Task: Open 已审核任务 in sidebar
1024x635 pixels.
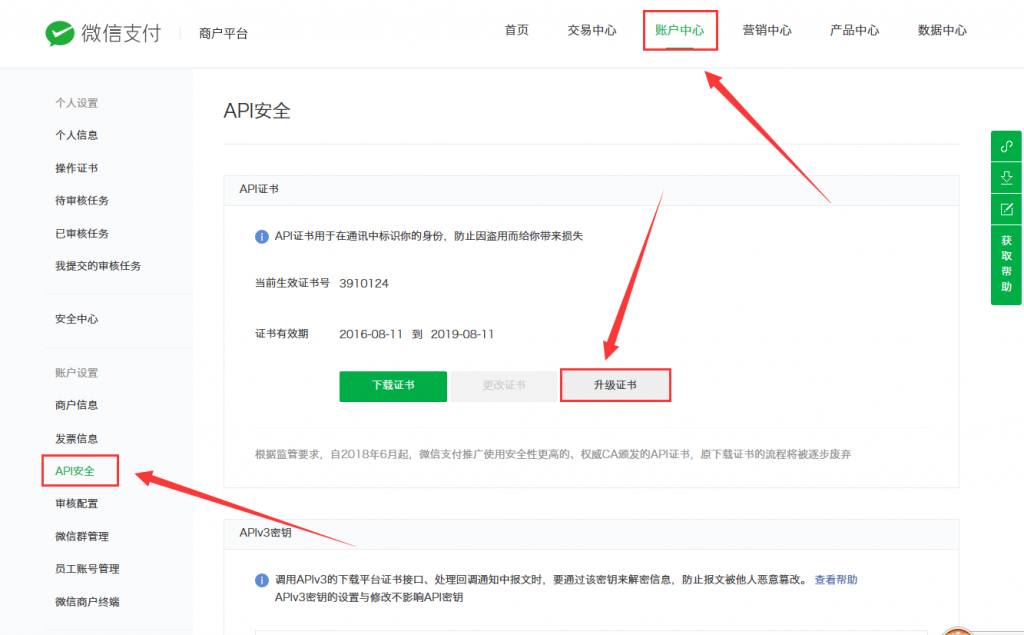Action: click(x=82, y=233)
